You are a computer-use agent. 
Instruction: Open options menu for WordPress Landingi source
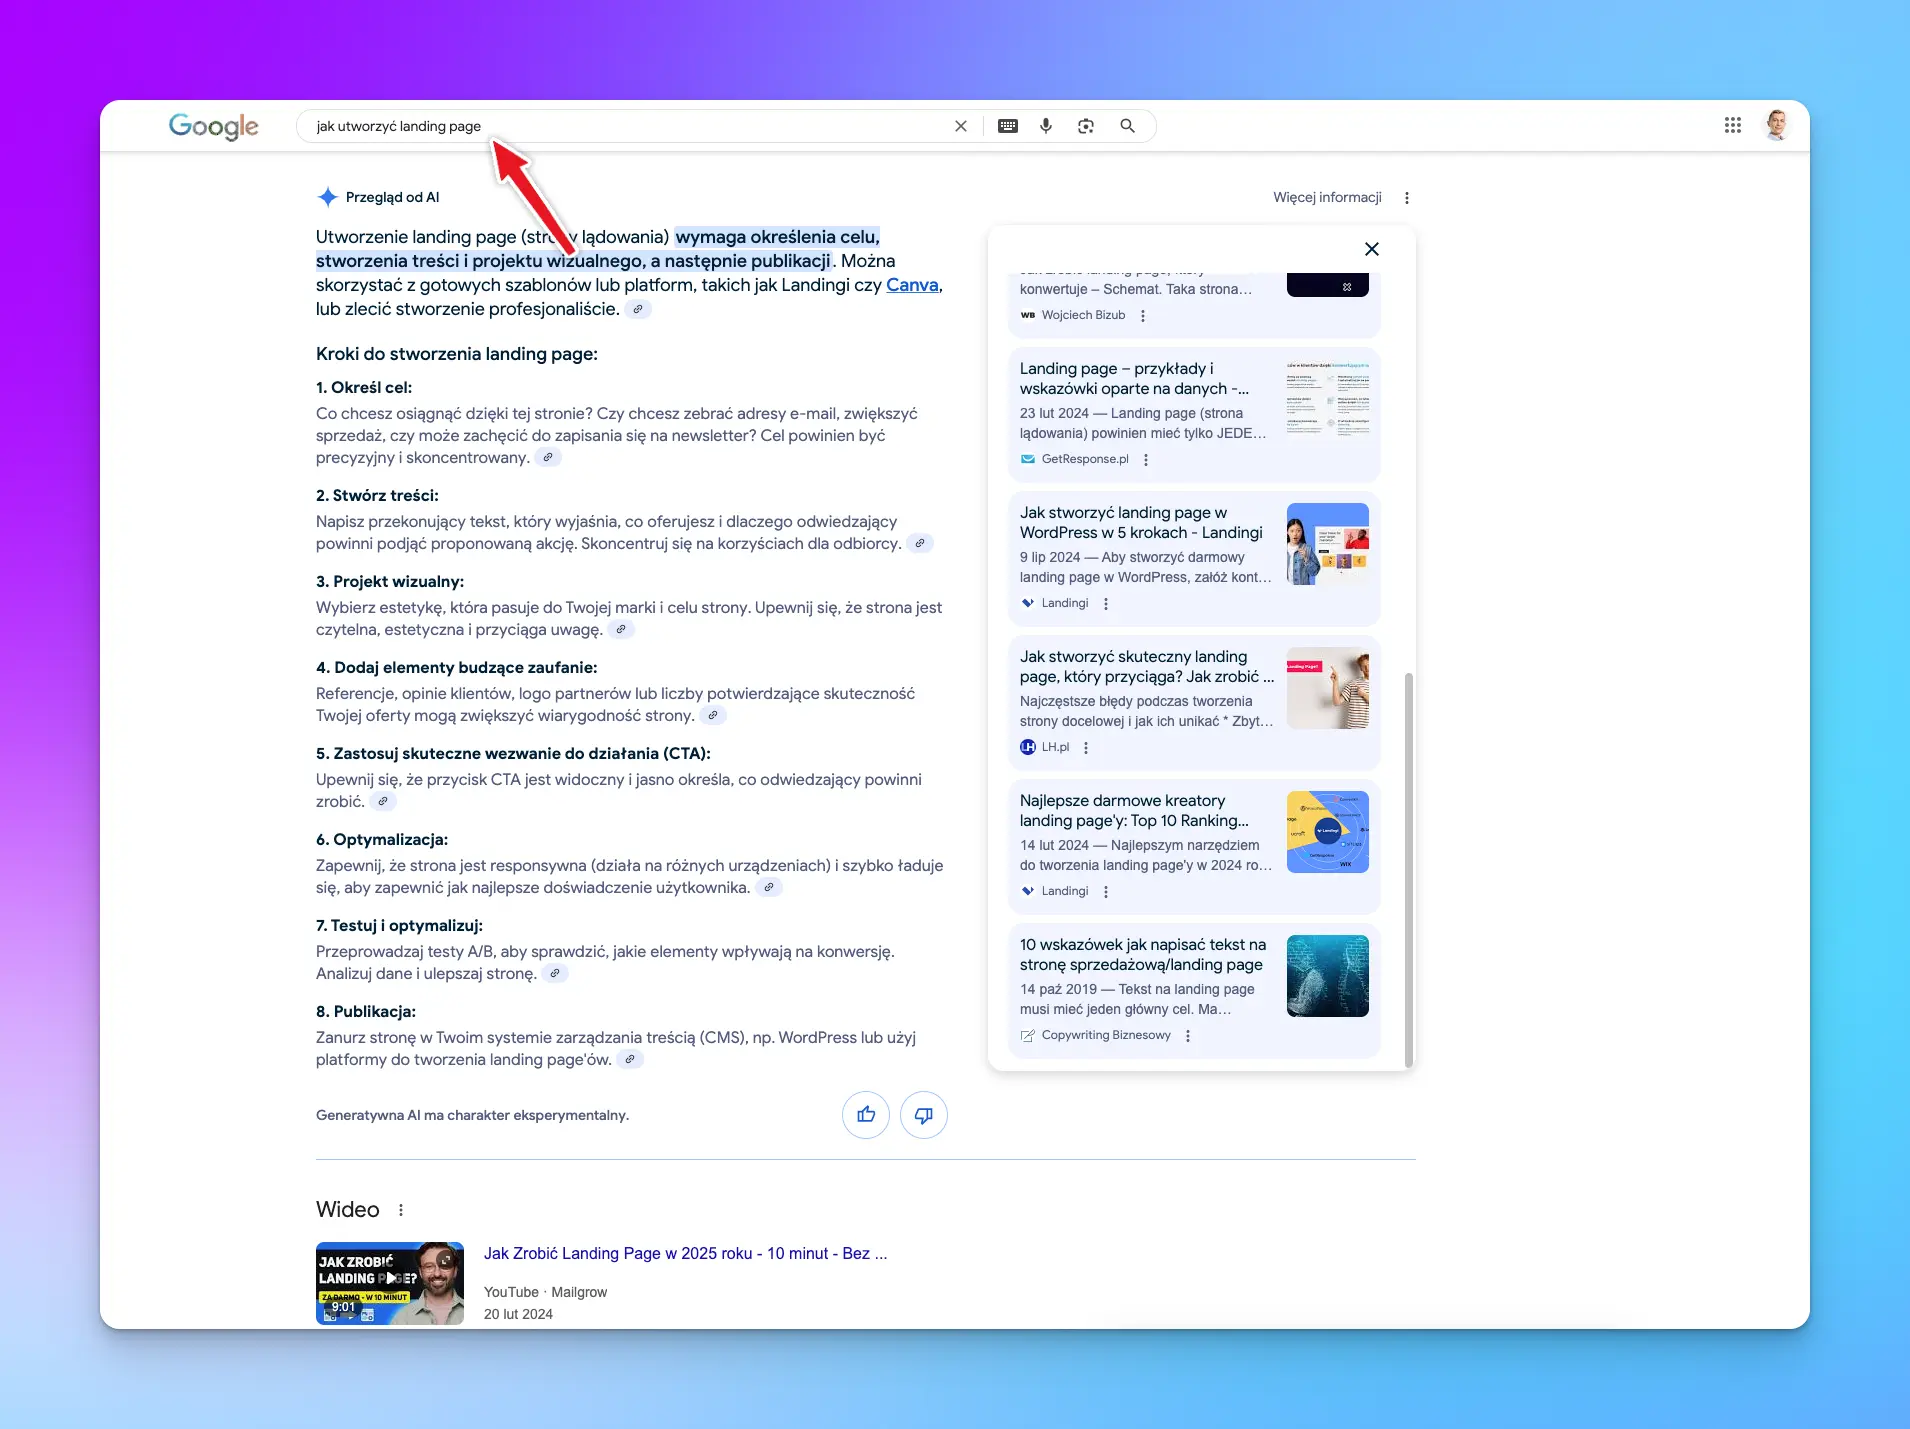click(1106, 604)
